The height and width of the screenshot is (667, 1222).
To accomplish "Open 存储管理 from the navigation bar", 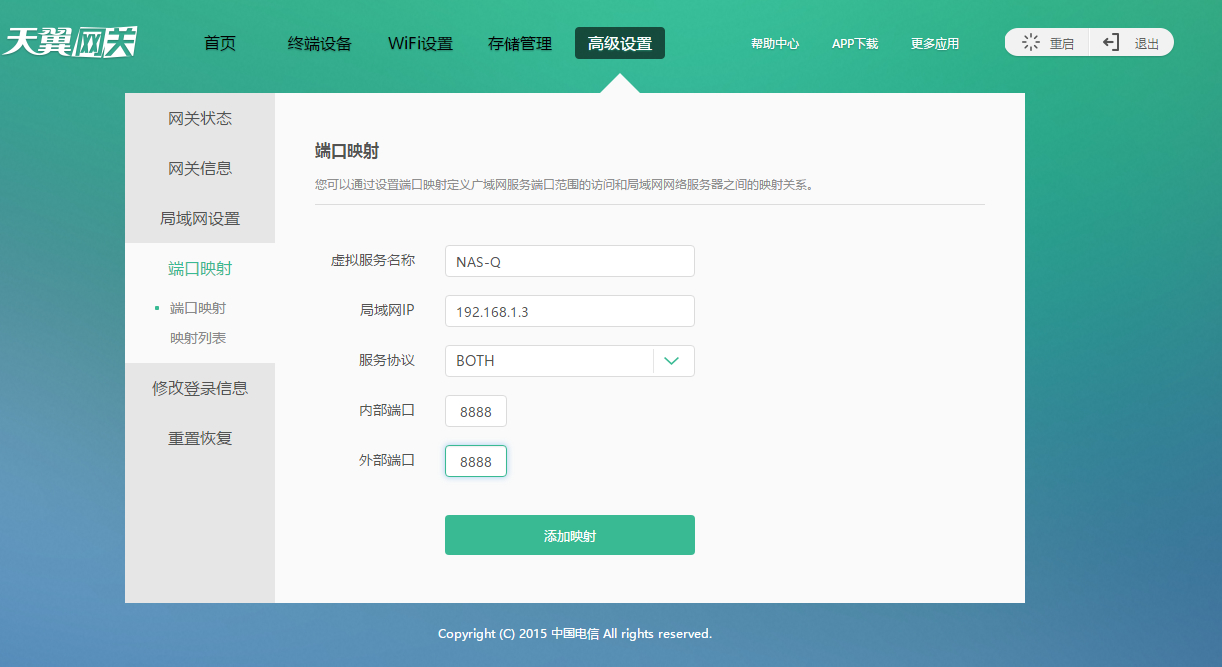I will point(519,43).
